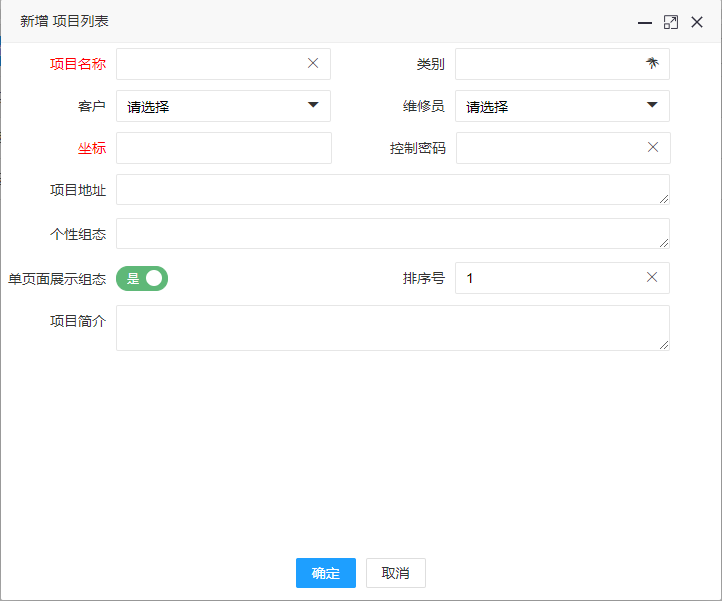This screenshot has width=722, height=601.
Task: Clear the 项目名称 field with its X icon
Action: pos(313,64)
